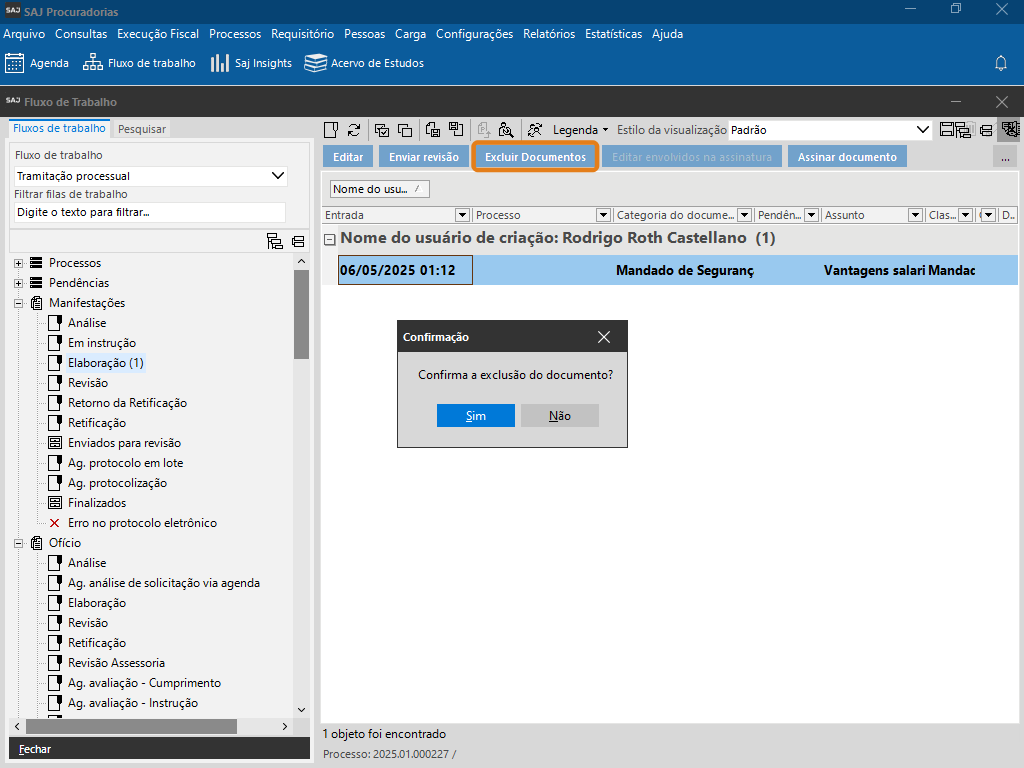The image size is (1024, 768).
Task: Expand the Processos tree node
Action: [18, 263]
